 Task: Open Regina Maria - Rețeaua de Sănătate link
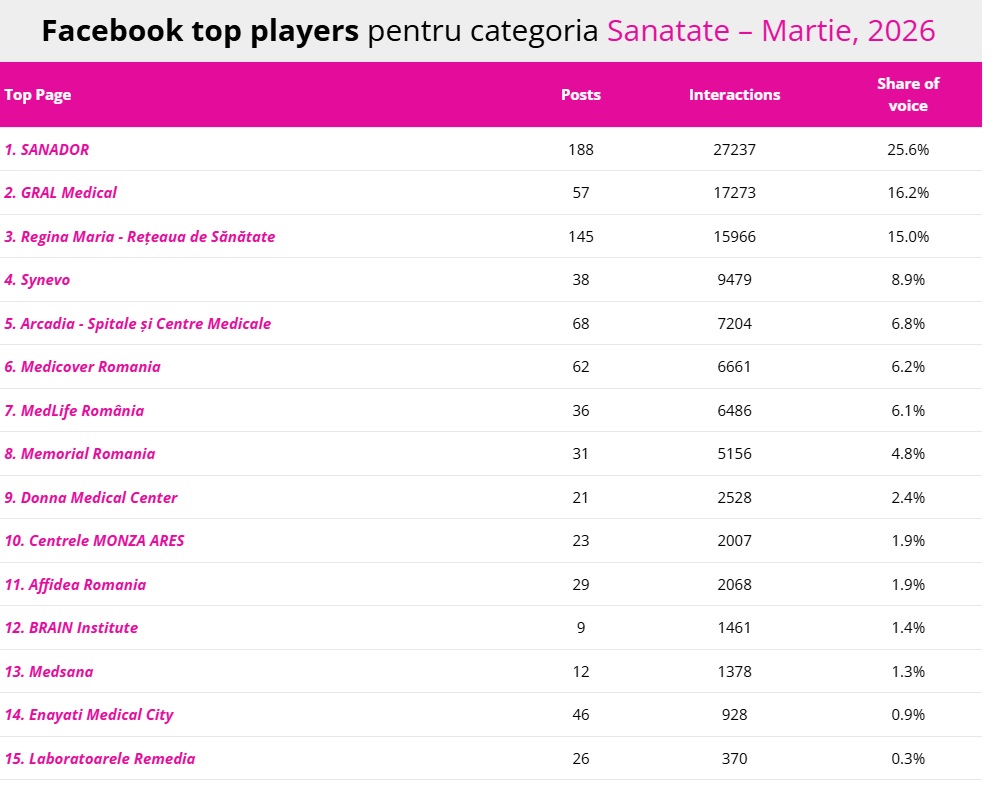coord(147,237)
